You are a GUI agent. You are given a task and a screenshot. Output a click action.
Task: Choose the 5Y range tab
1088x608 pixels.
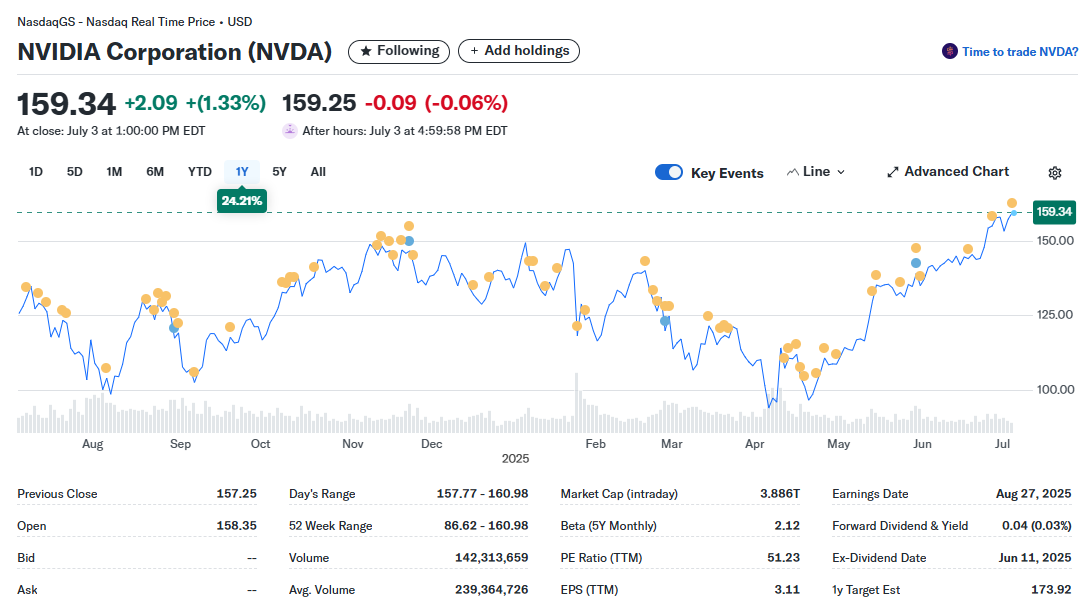tap(279, 171)
